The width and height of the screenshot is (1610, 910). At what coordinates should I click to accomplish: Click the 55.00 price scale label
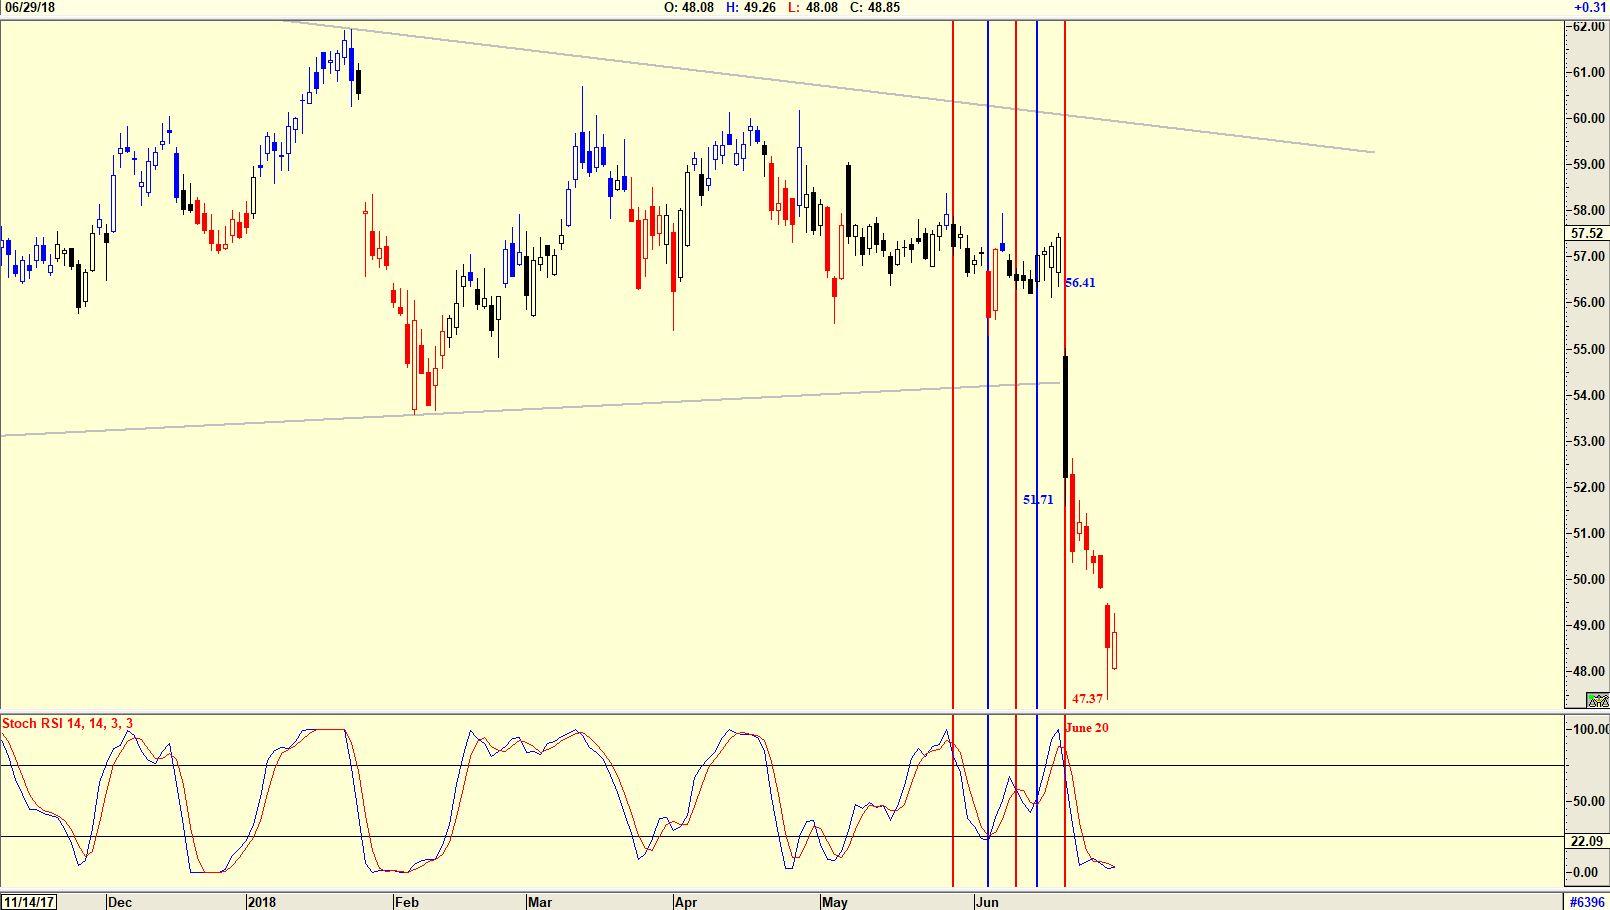coord(1589,349)
